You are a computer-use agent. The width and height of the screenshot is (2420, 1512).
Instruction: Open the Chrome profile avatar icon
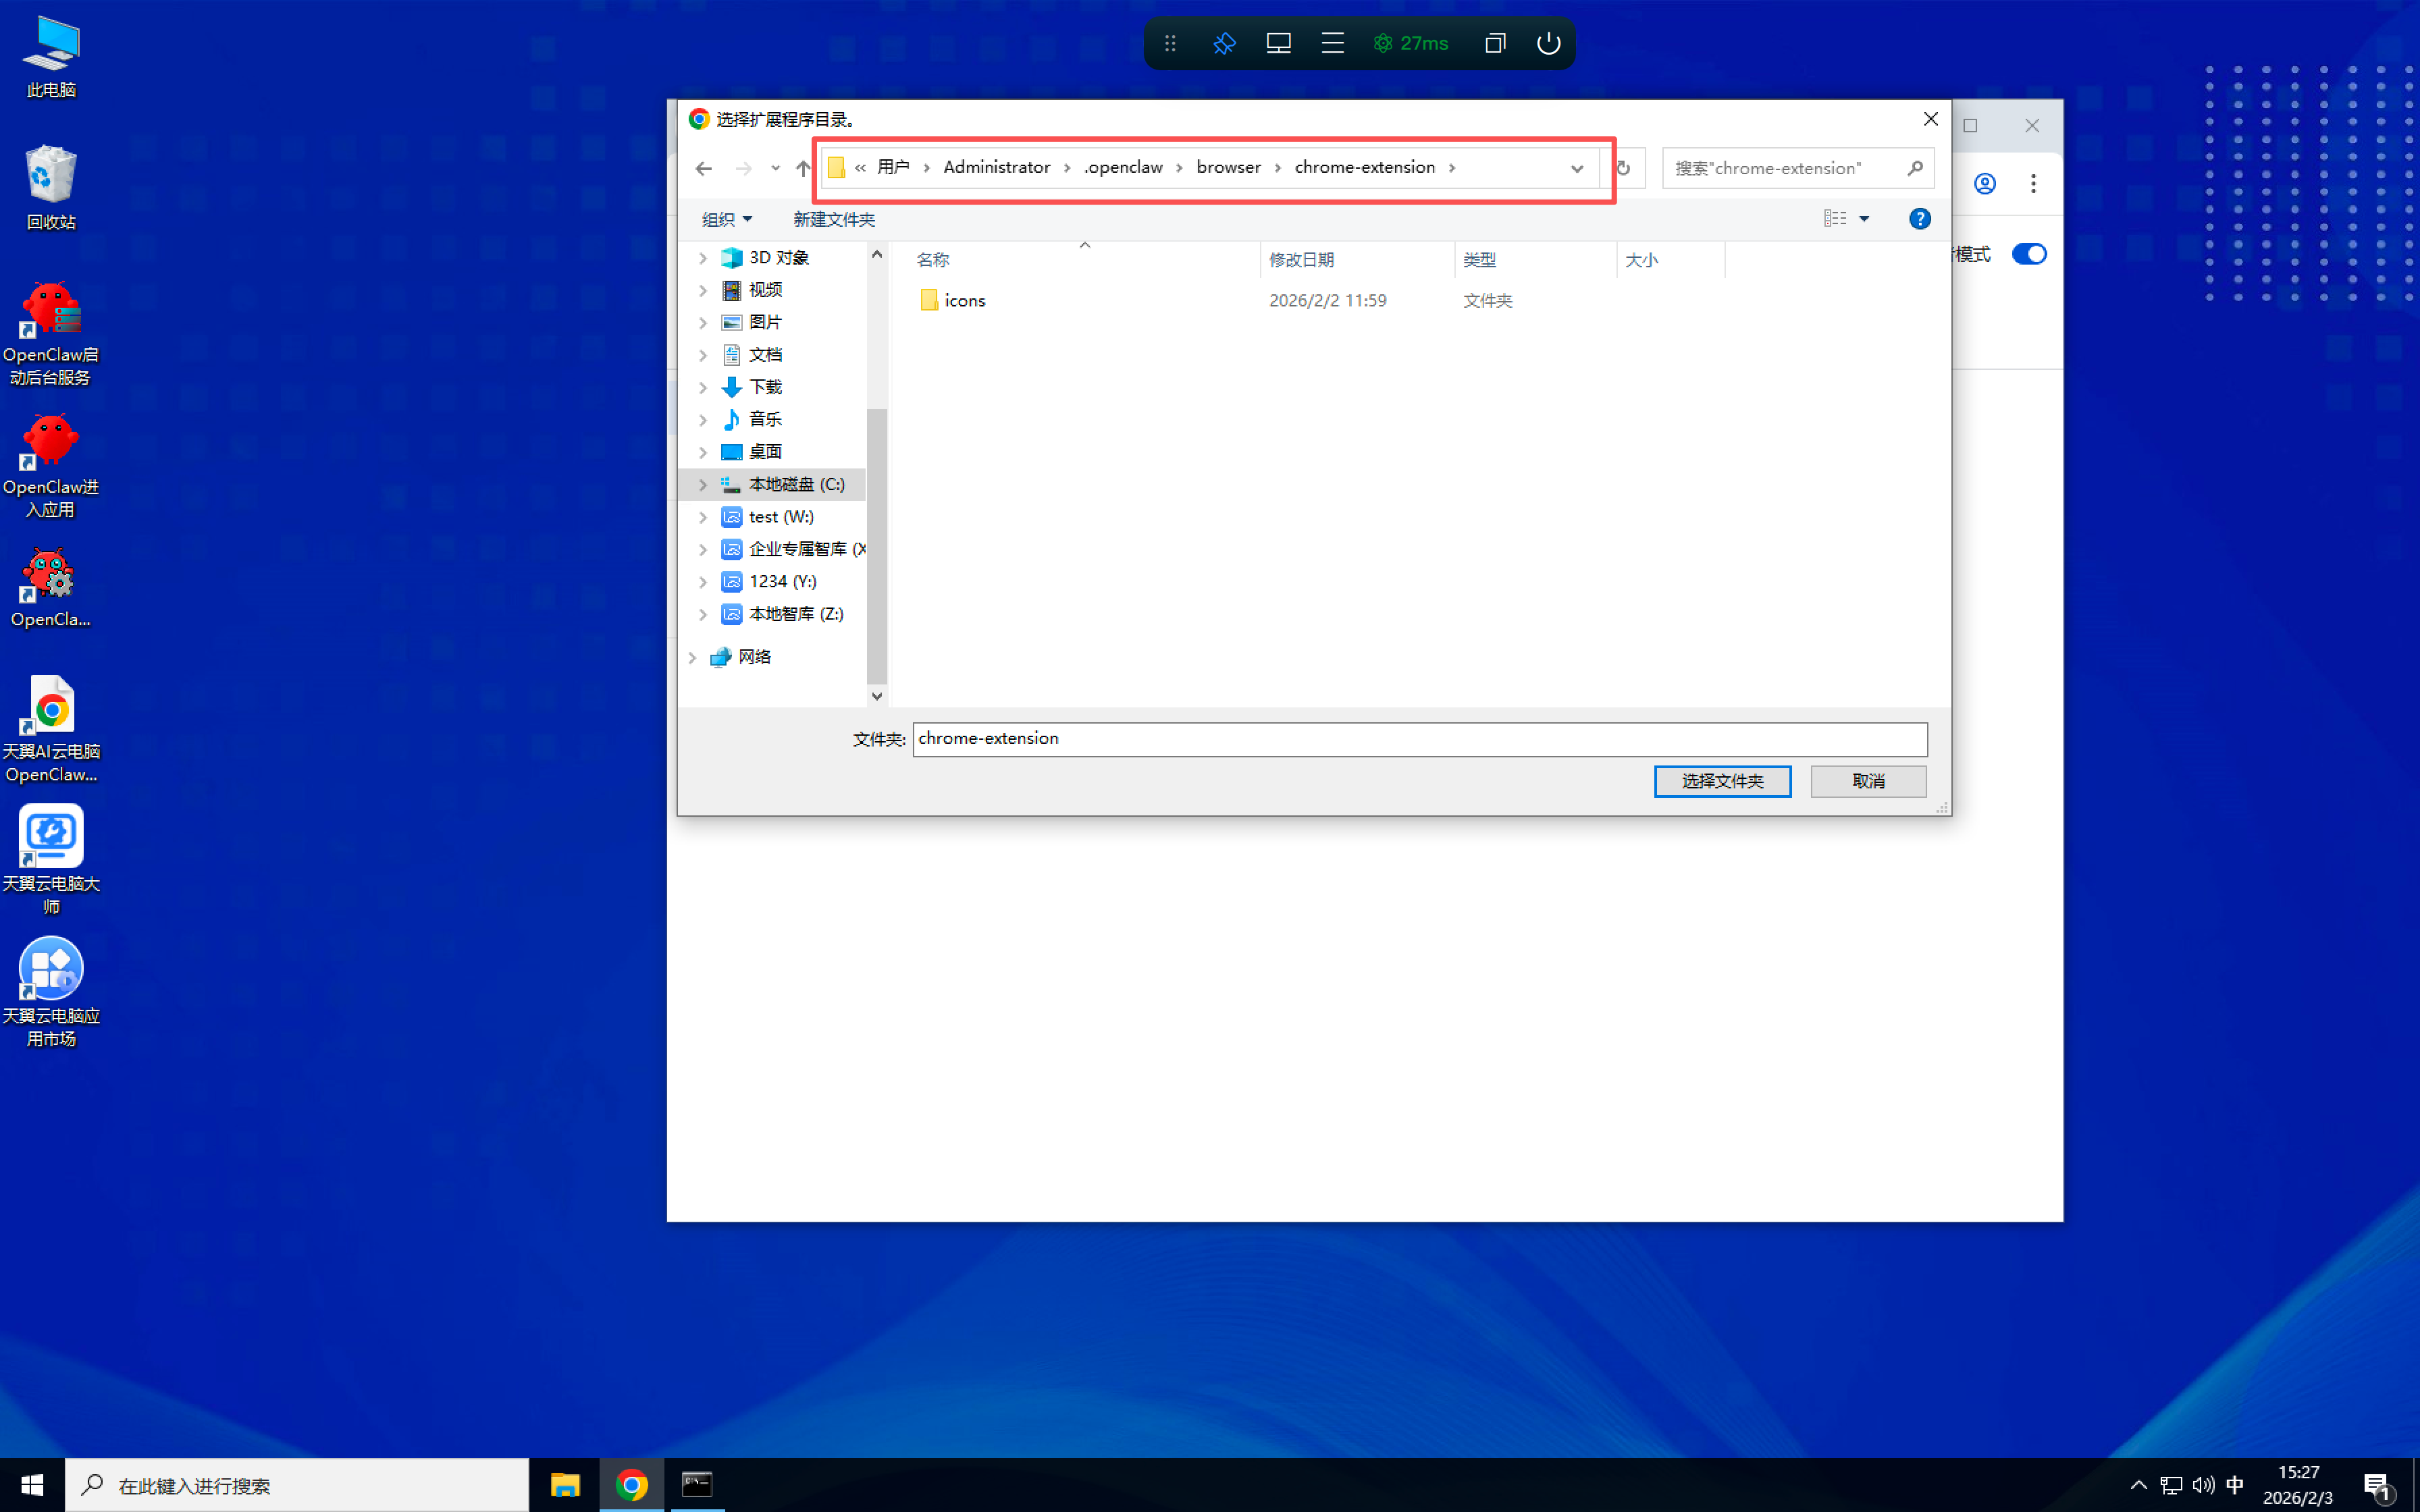(1985, 184)
